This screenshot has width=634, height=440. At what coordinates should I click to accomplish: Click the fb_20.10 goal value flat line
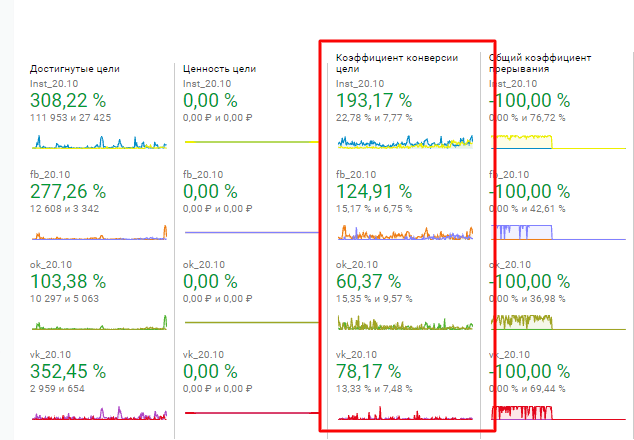[x=252, y=233]
